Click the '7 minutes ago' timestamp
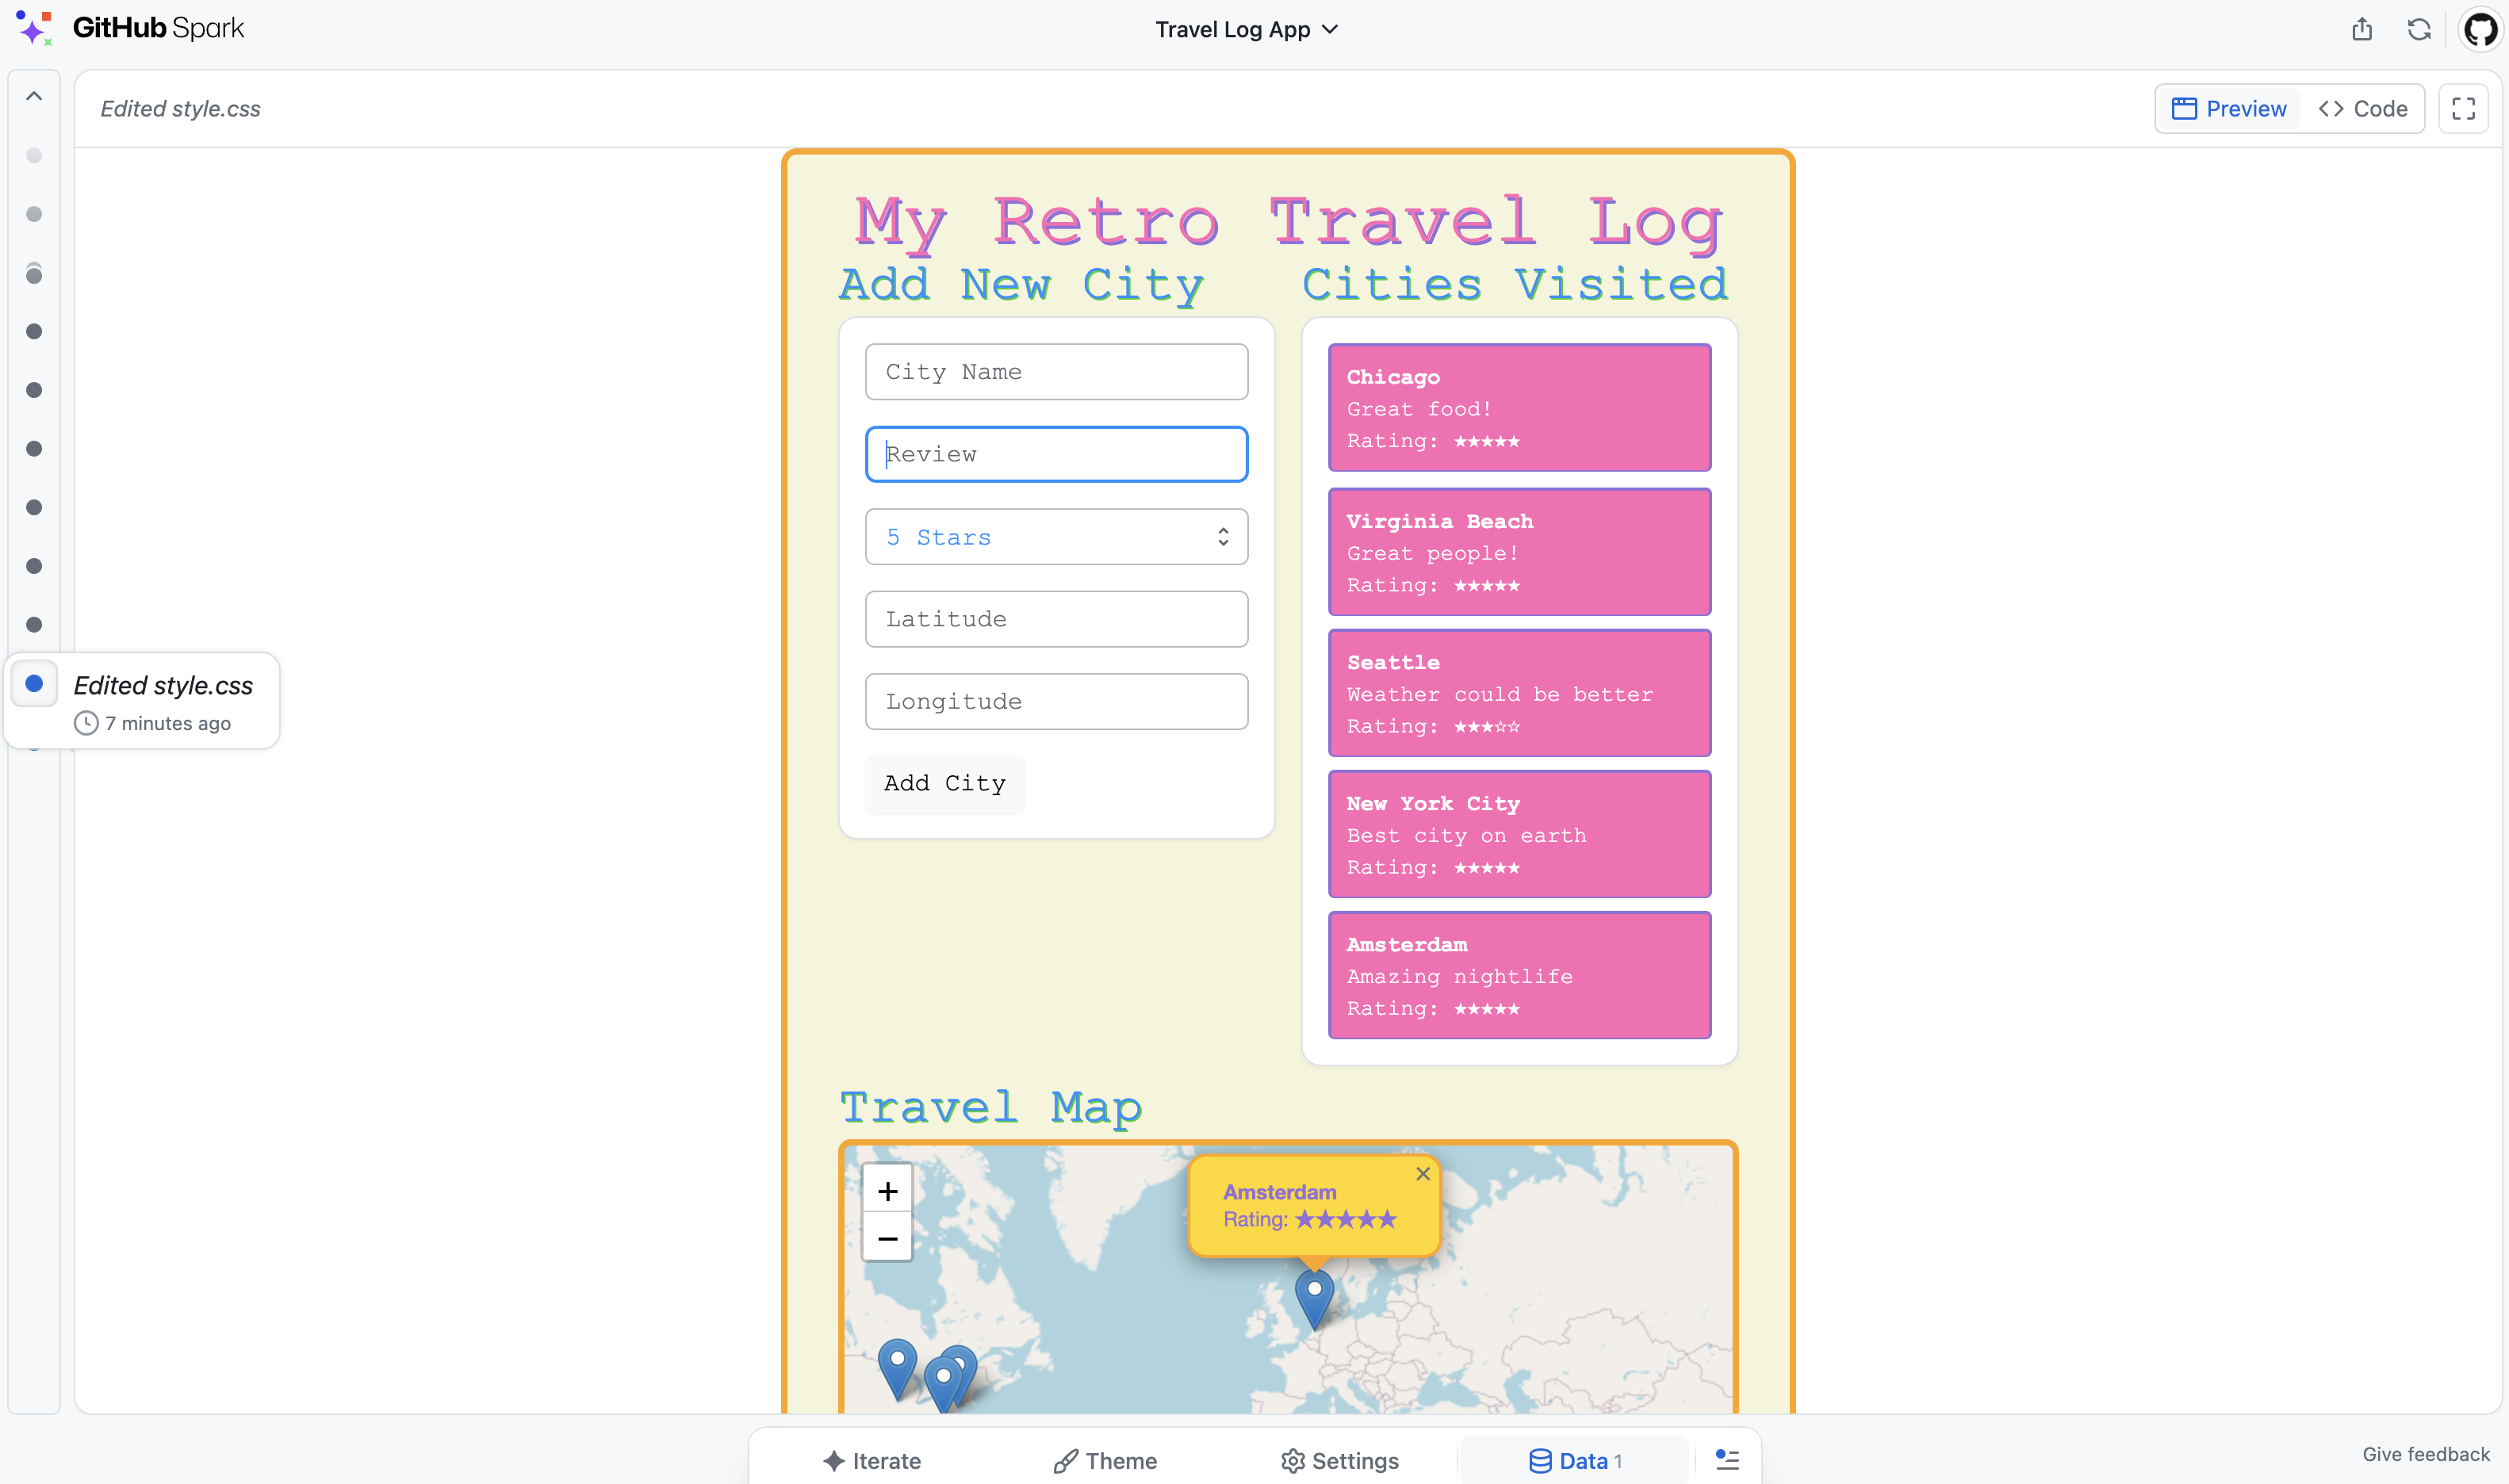The width and height of the screenshot is (2509, 1484). (168, 723)
